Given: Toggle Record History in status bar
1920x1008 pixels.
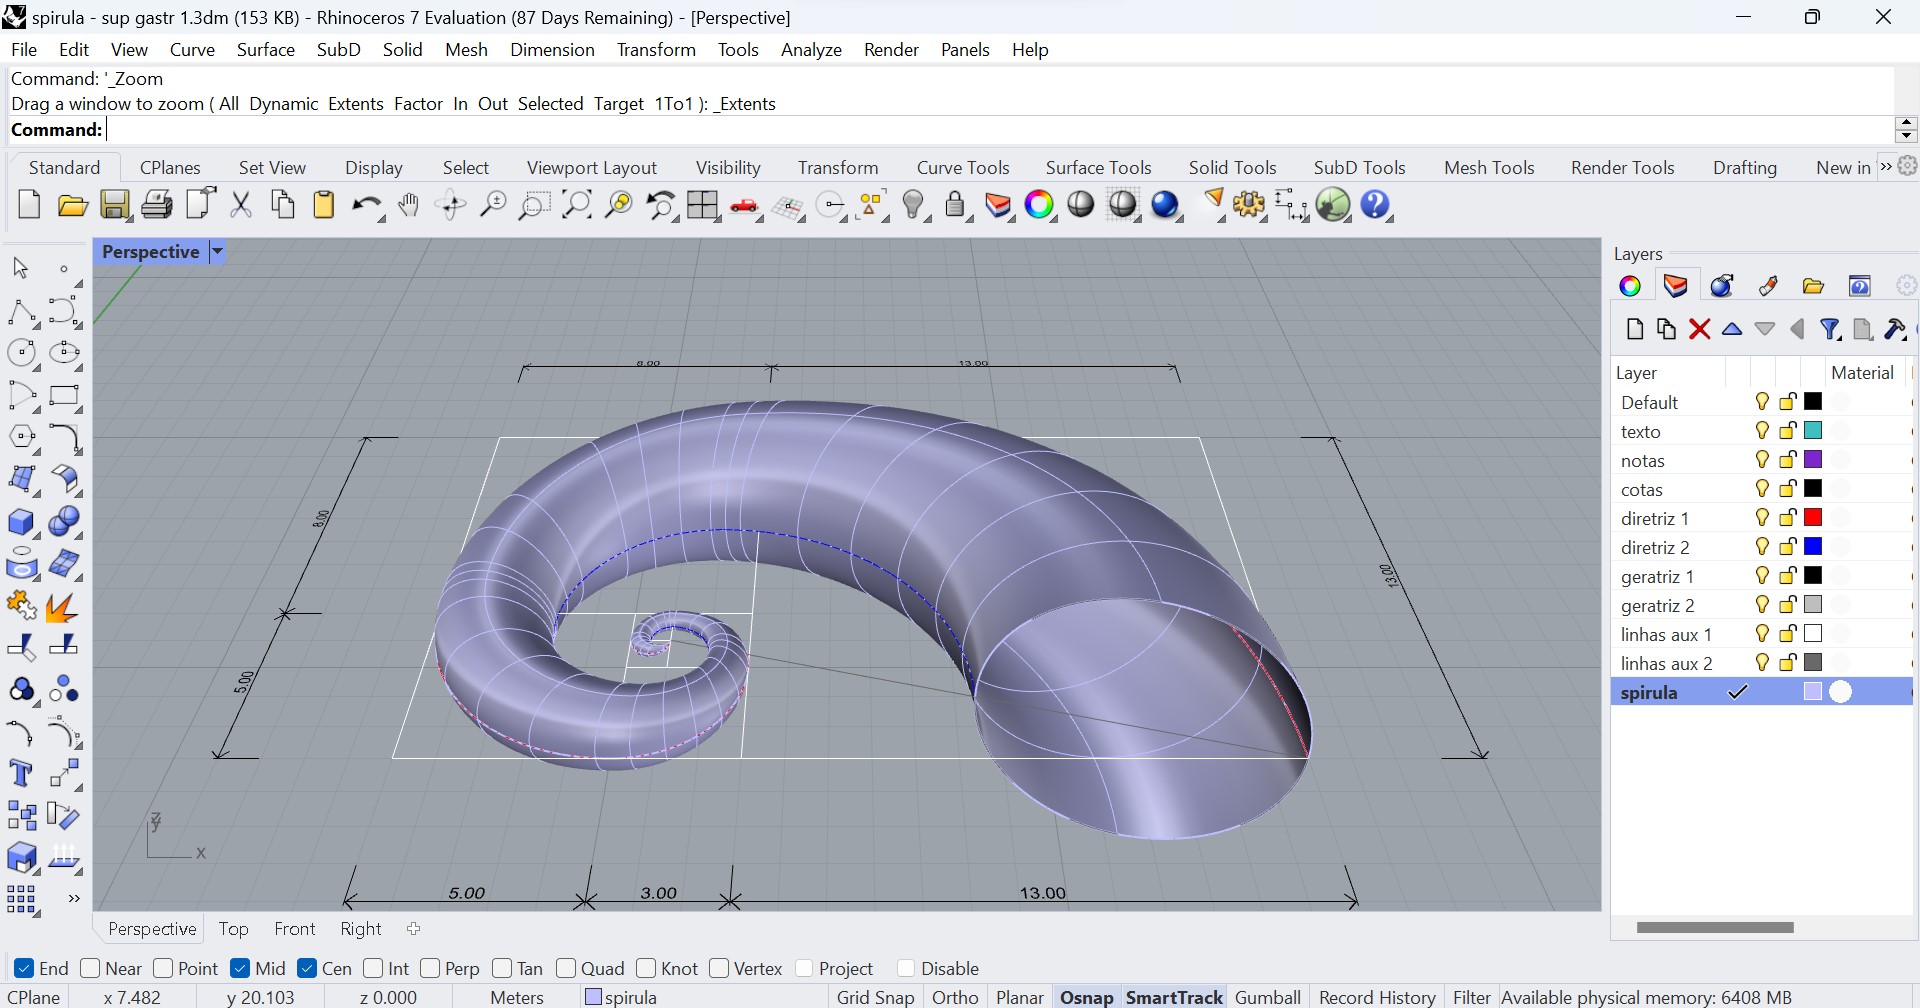Looking at the screenshot, I should point(1377,997).
